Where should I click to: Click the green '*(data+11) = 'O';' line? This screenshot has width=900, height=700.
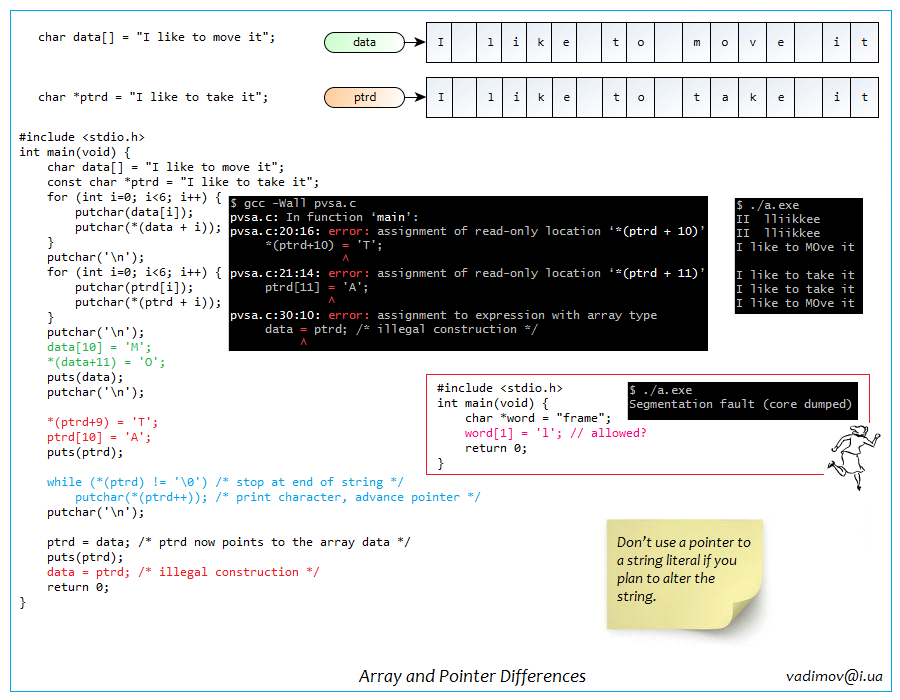point(106,362)
